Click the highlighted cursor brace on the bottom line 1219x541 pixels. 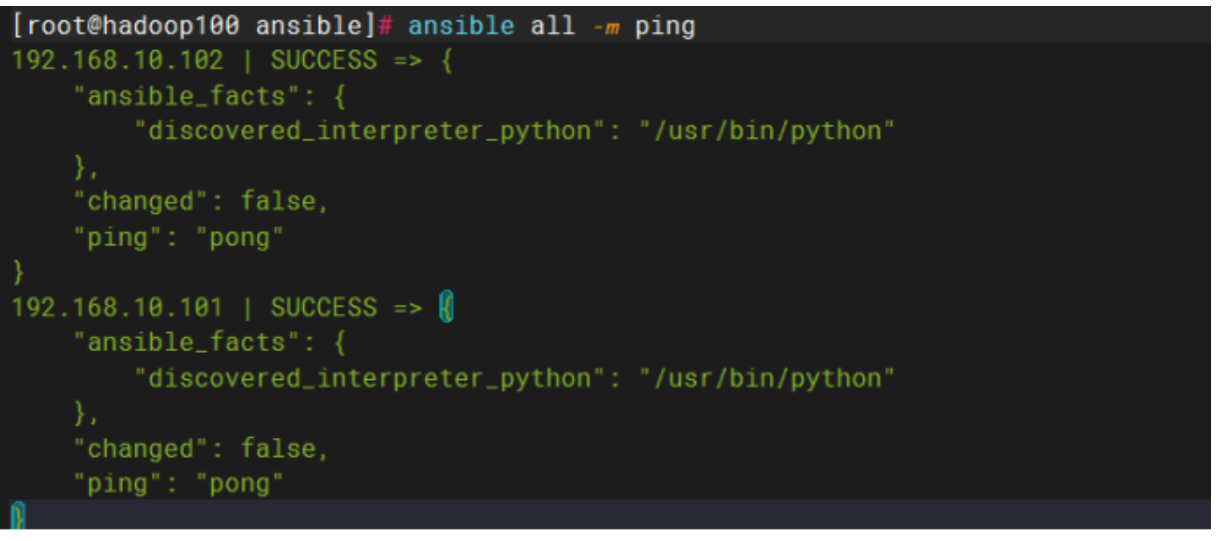tap(17, 516)
